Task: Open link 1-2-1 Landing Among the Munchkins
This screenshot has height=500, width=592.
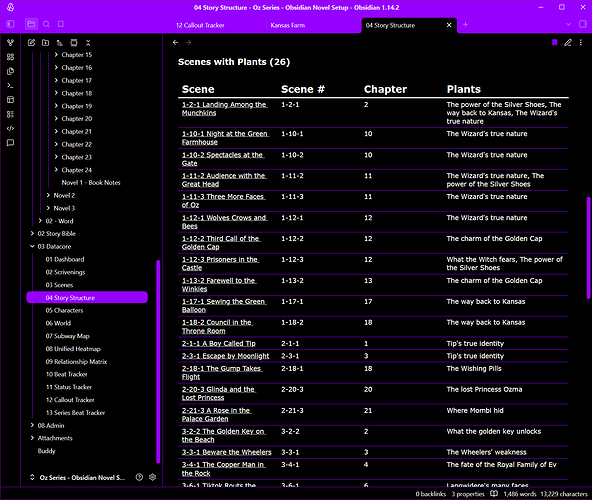Action: coord(224,109)
